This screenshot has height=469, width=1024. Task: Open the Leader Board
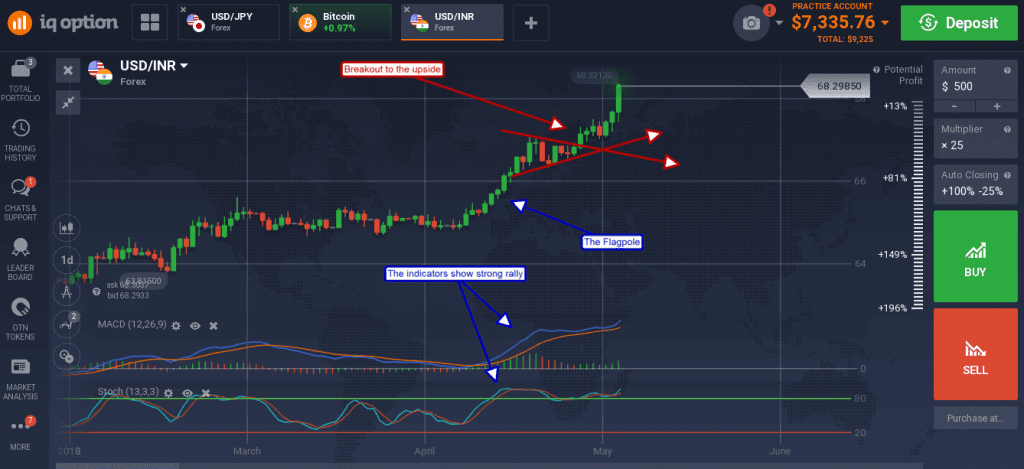click(22, 259)
